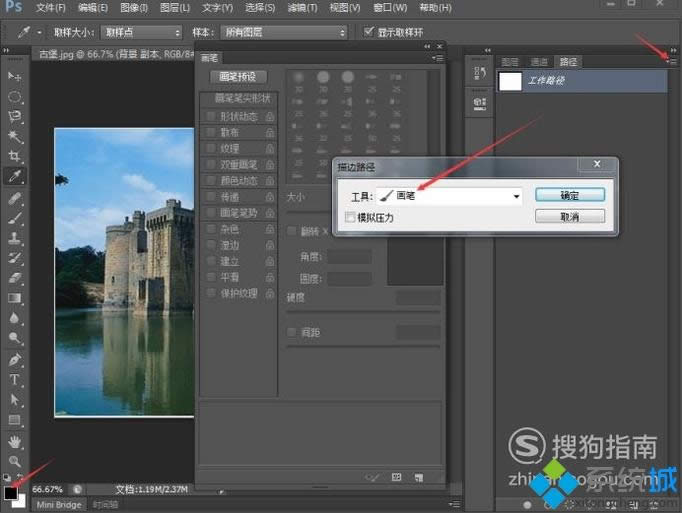Viewport: 682px width, 513px height.
Task: Select the History Brush tool
Action: click(14, 258)
